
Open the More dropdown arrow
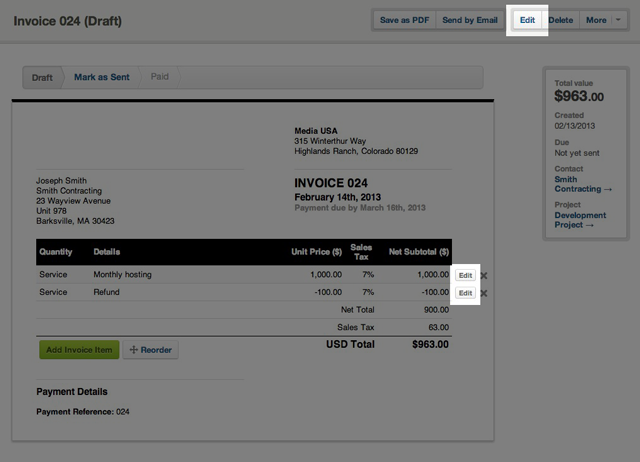click(x=617, y=20)
